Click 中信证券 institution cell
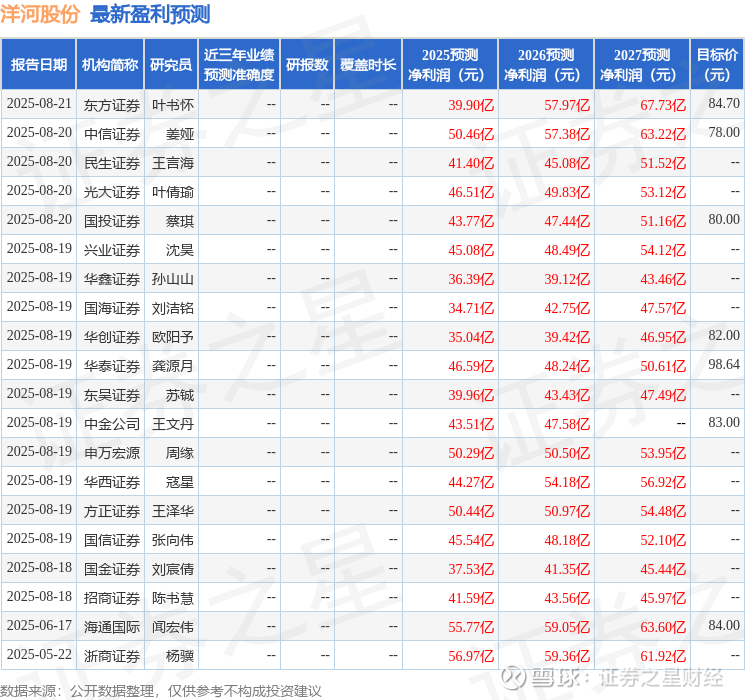This screenshot has height=700, width=745. pyautogui.click(x=112, y=134)
